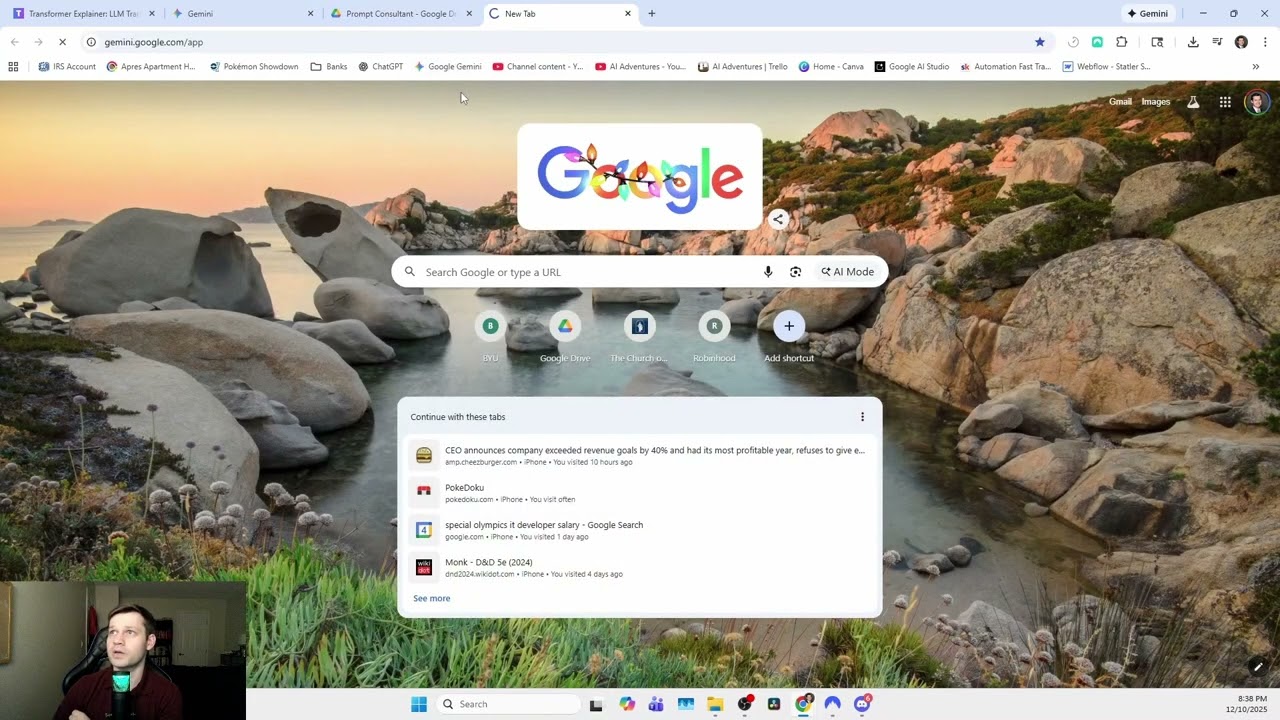Open Chrome profile avatar in toolbar
Image resolution: width=1280 pixels, height=720 pixels.
coord(1241,42)
